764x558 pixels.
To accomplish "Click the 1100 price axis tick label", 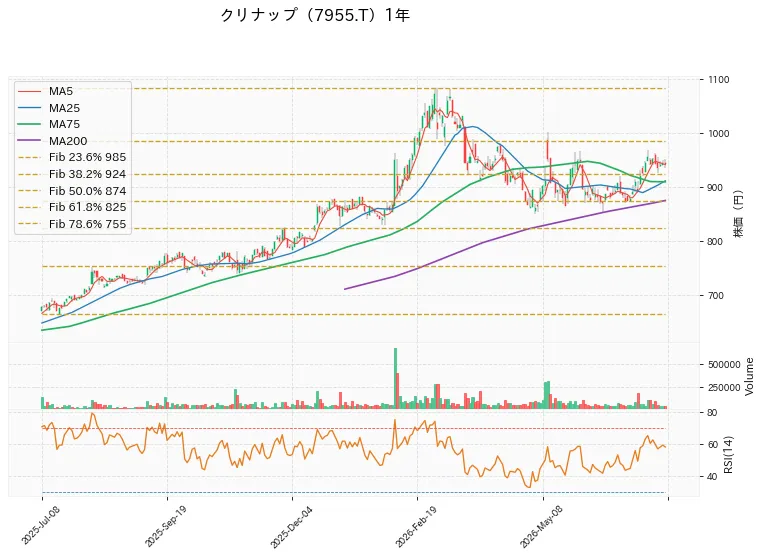I will (719, 79).
